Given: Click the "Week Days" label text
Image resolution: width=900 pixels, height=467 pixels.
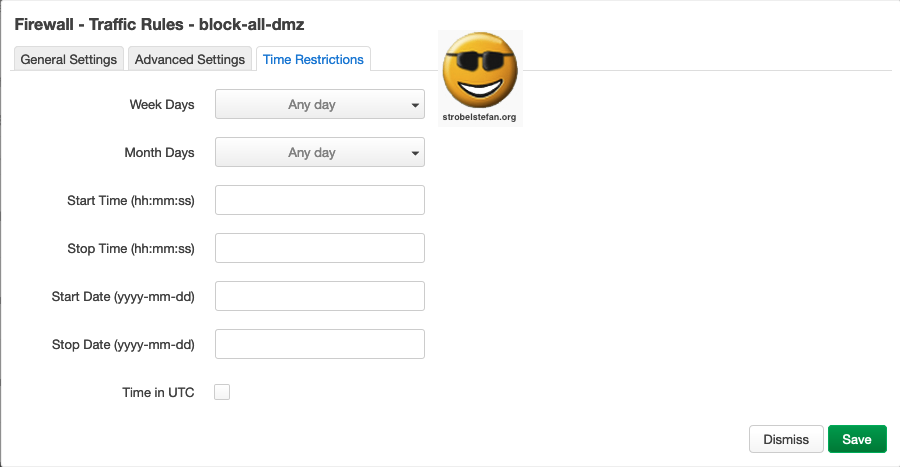Looking at the screenshot, I should [x=162, y=104].
